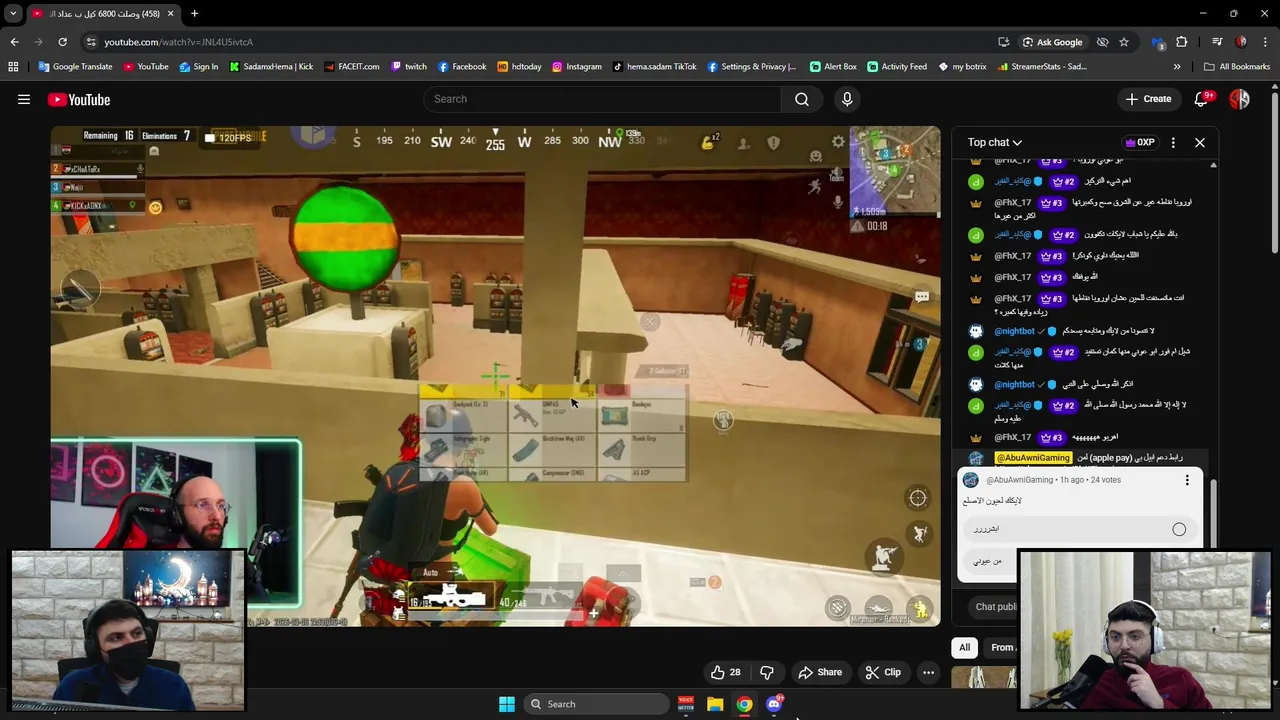Submit search with the magnifier button
This screenshot has height=720, width=1280.
[802, 99]
